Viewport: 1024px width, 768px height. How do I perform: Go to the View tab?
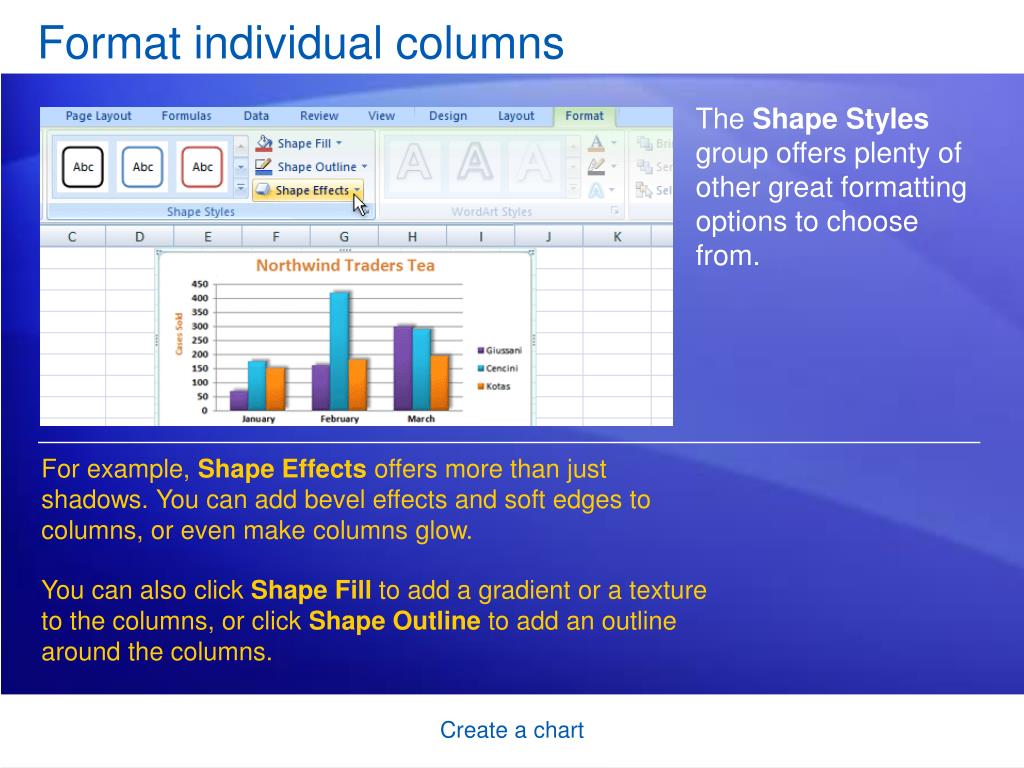(381, 116)
